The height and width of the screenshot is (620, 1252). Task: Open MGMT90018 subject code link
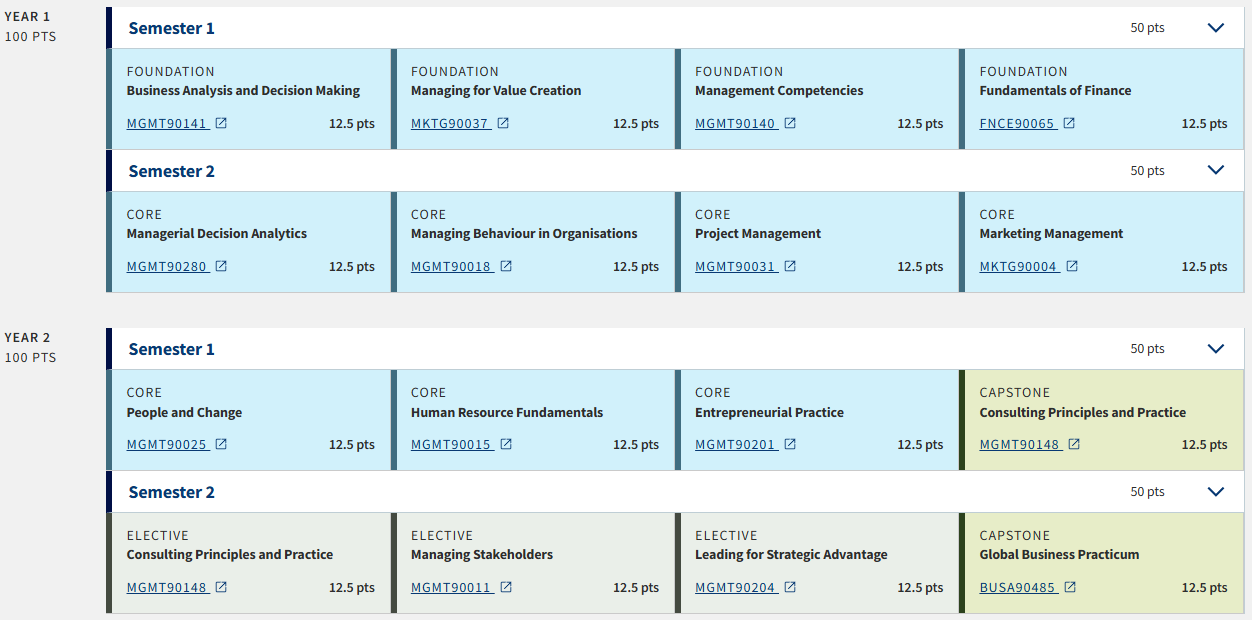451,267
